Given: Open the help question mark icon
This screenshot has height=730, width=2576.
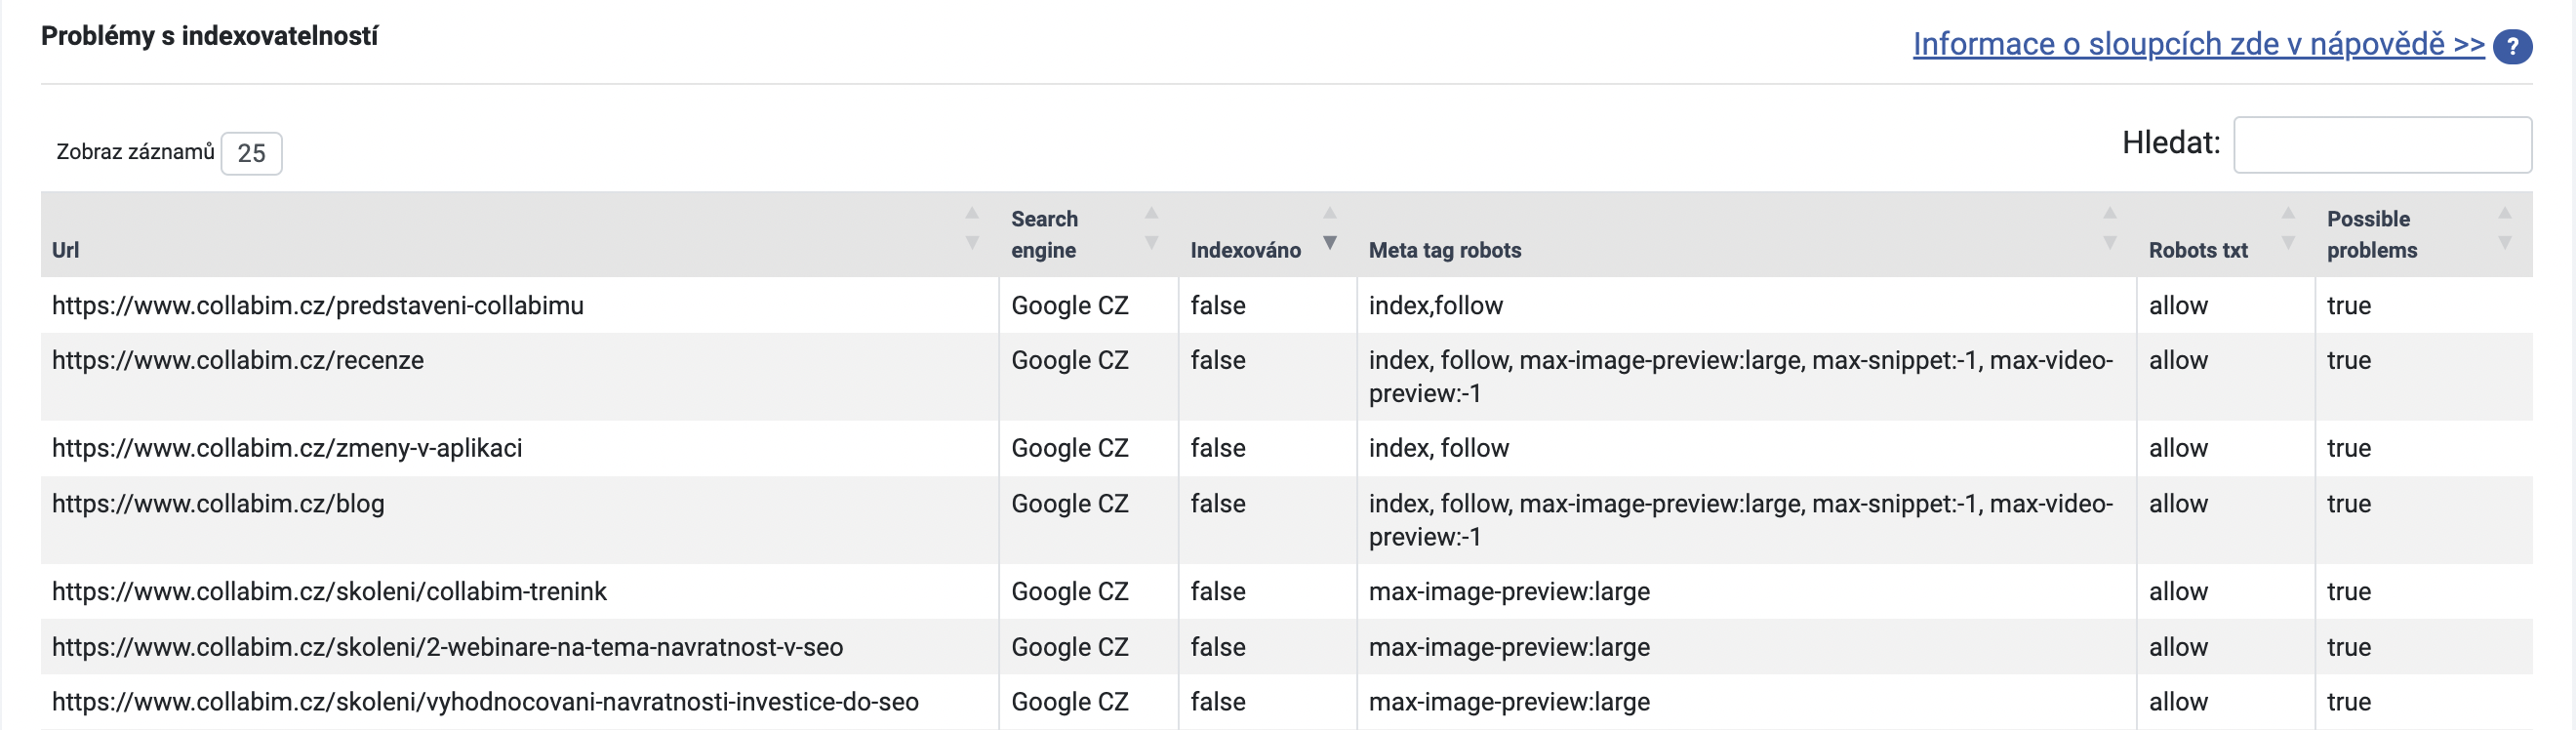Looking at the screenshot, I should tap(2512, 47).
